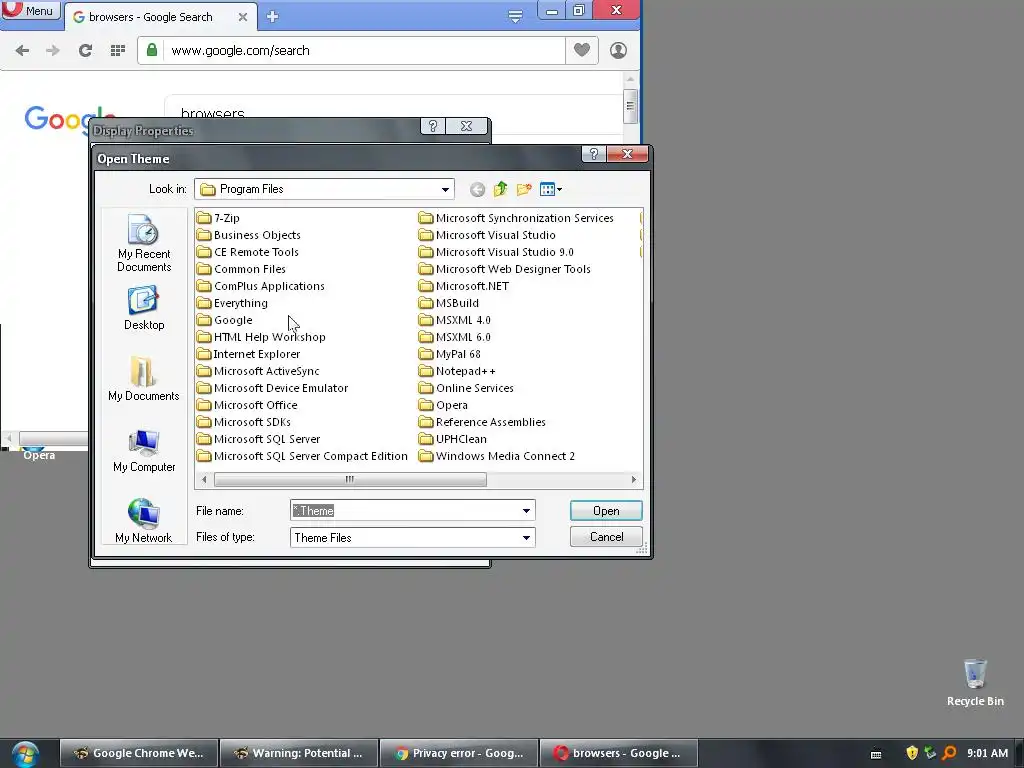Select My Network in places bar
The width and height of the screenshot is (1024, 768).
pyautogui.click(x=144, y=521)
